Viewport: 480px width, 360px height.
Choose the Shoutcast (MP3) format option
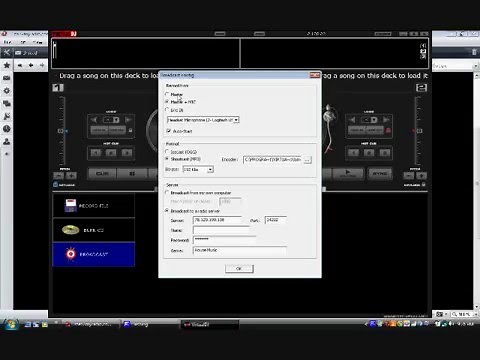(168, 159)
